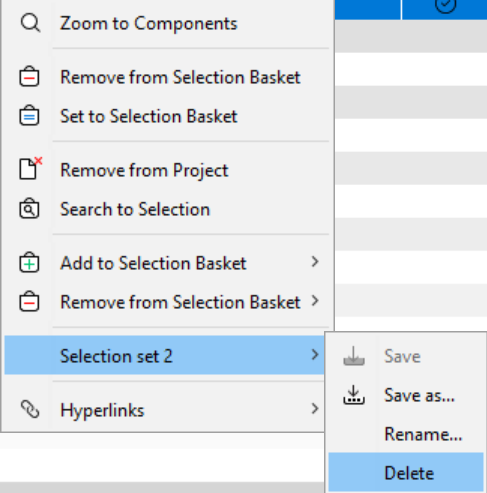The width and height of the screenshot is (487, 493).
Task: Expand the Hyperlinks submenu arrow
Action: [x=315, y=409]
